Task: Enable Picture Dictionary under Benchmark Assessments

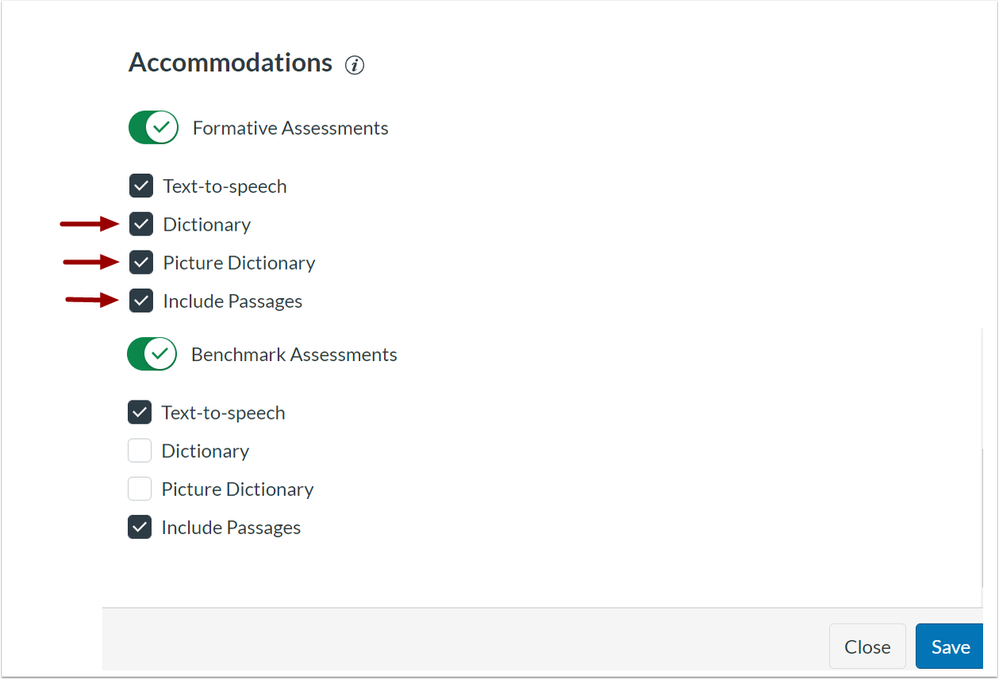Action: pos(140,489)
